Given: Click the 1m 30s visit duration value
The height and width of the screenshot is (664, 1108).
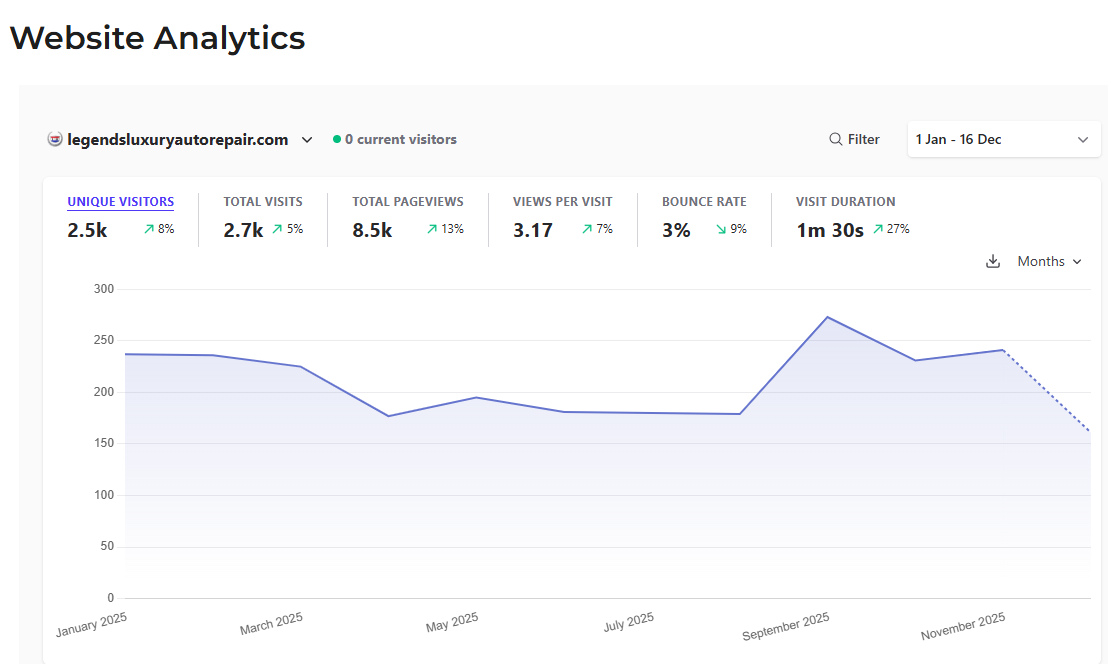Looking at the screenshot, I should (830, 230).
